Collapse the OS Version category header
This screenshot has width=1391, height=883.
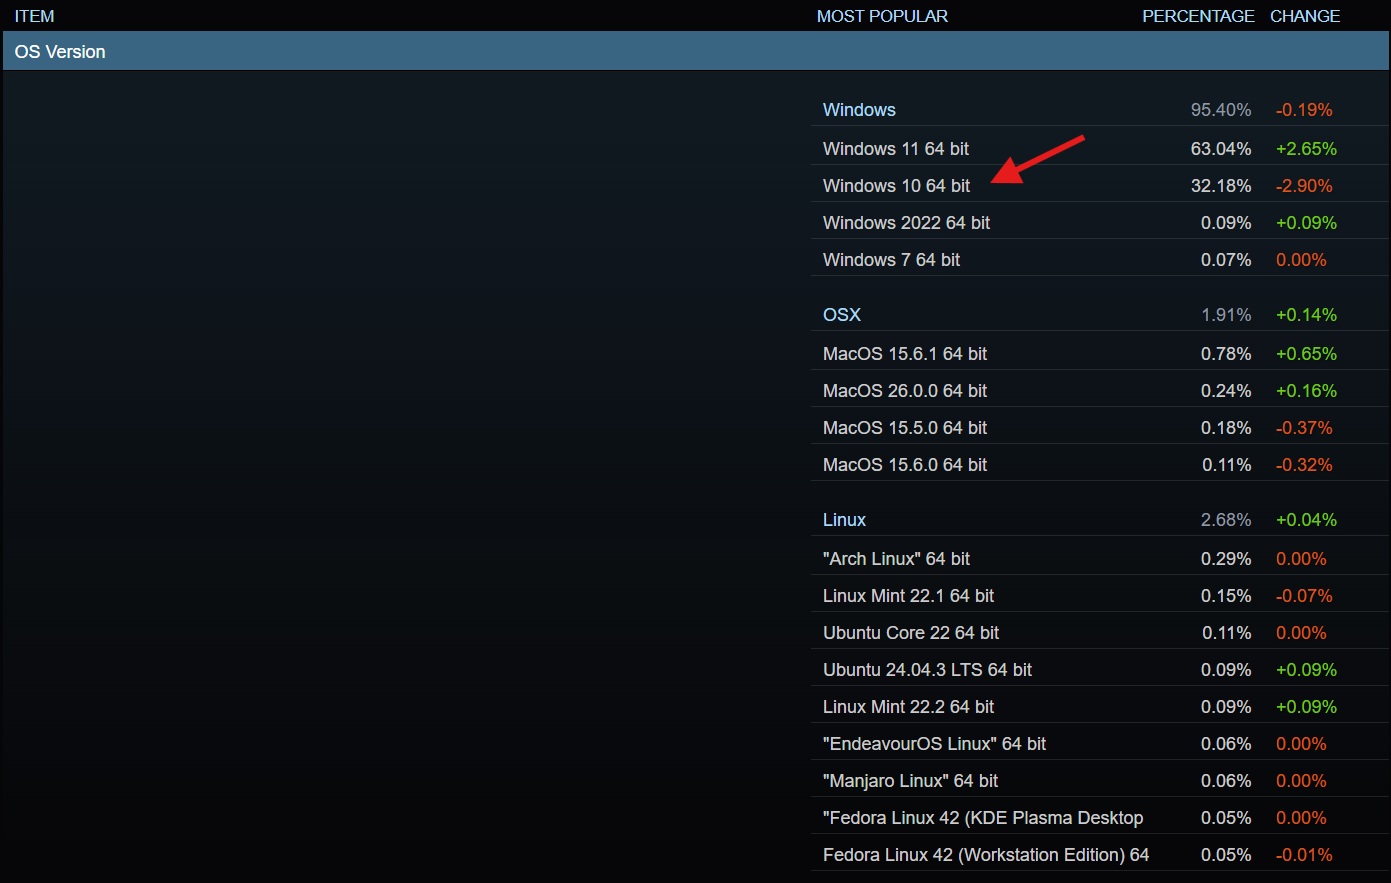[60, 52]
